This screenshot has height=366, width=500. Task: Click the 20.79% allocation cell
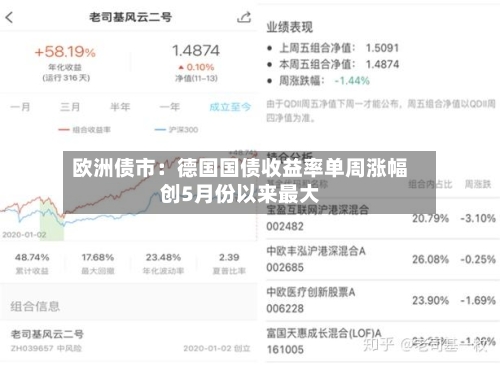pos(430,218)
